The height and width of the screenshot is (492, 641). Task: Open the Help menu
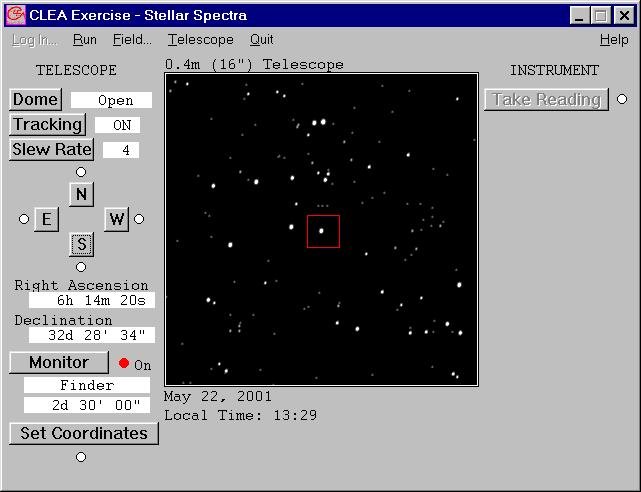coord(613,40)
